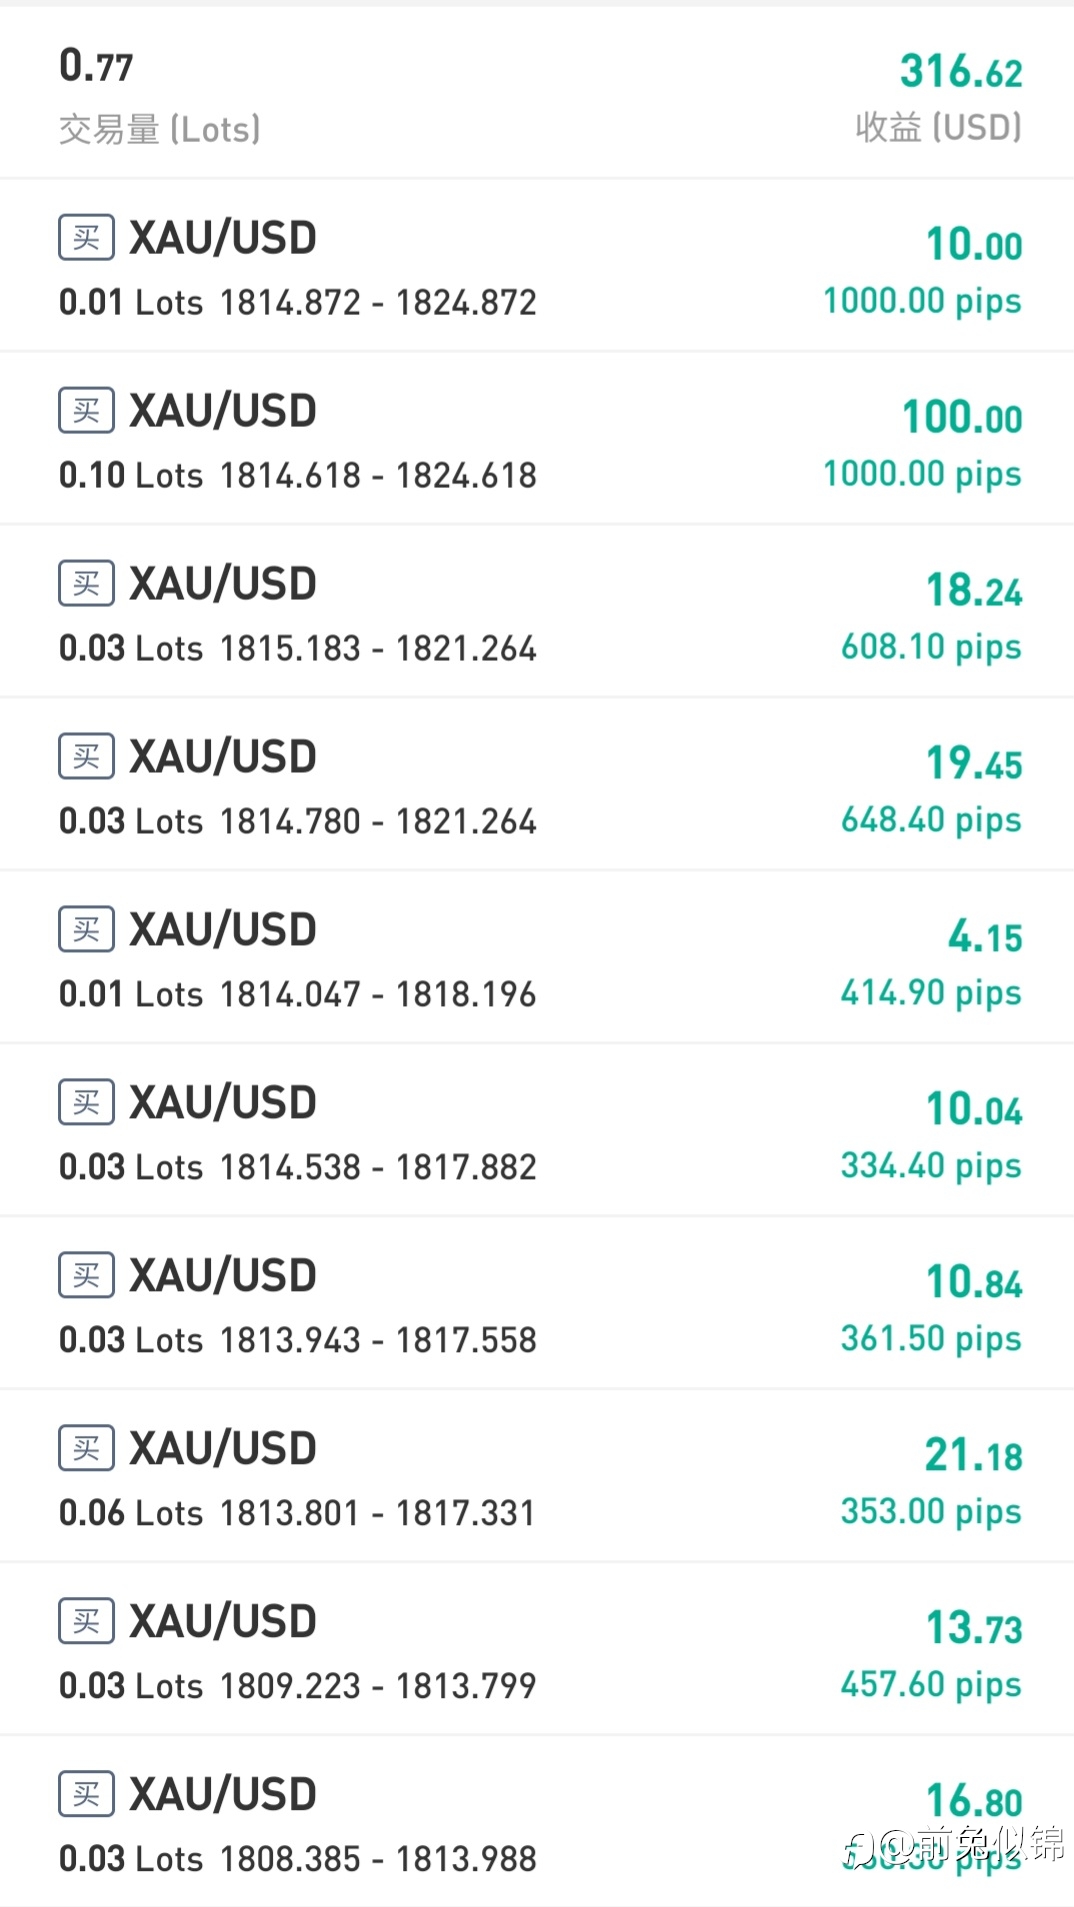This screenshot has width=1074, height=1907.
Task: Tap buy badge of 1814.538 entry trade
Action: 86,1103
